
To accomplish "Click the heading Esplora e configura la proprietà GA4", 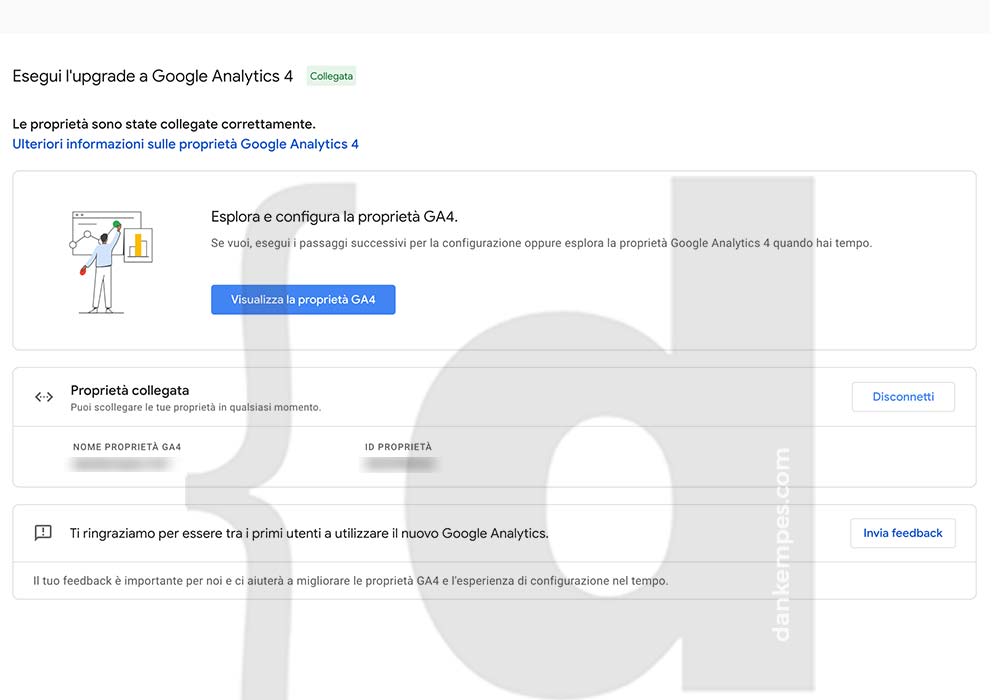I will [x=334, y=217].
